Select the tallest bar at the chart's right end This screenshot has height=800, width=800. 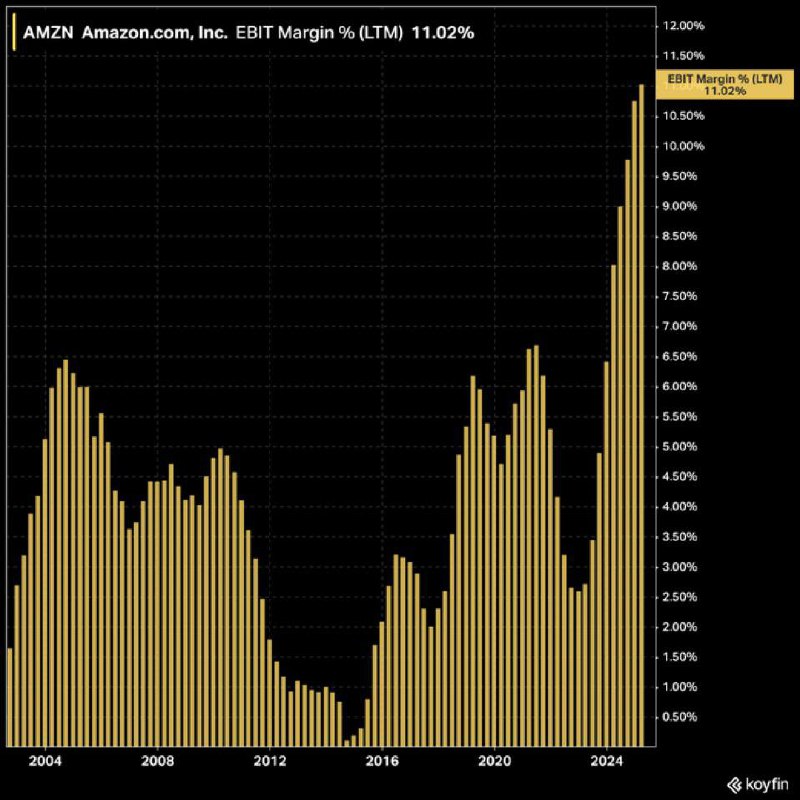(x=641, y=415)
